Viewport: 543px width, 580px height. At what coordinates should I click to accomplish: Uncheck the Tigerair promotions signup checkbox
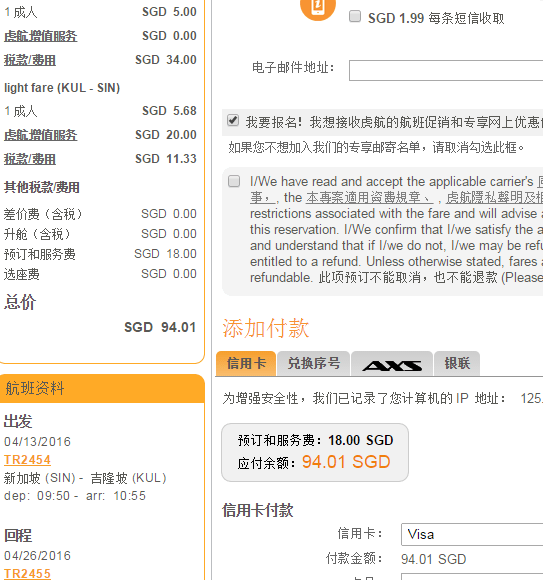coord(233,121)
